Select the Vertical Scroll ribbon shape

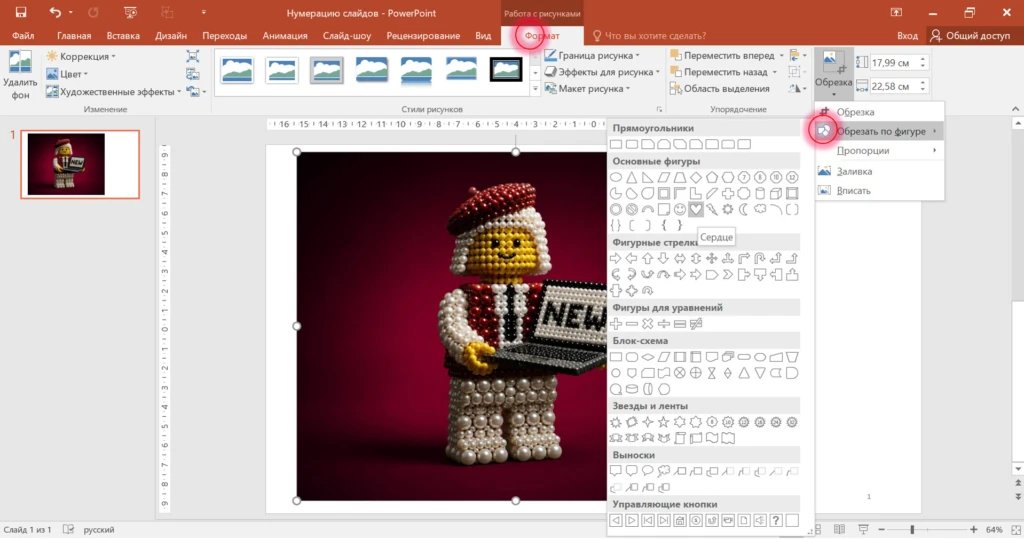coord(680,438)
